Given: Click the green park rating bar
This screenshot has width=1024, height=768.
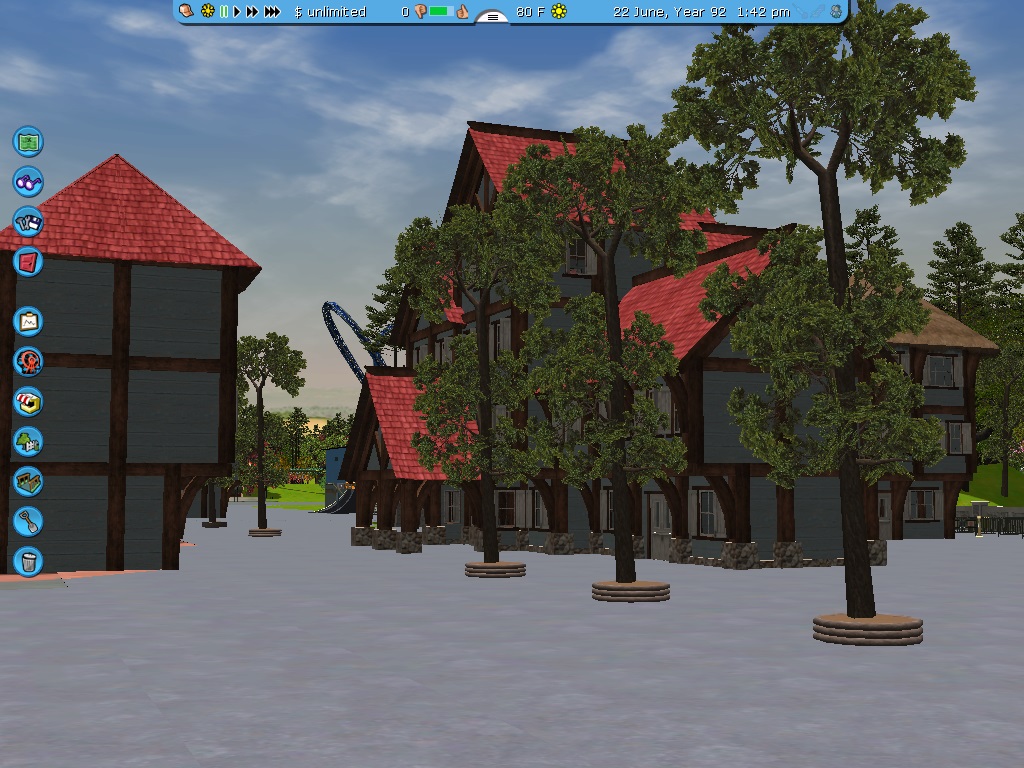Looking at the screenshot, I should 441,12.
